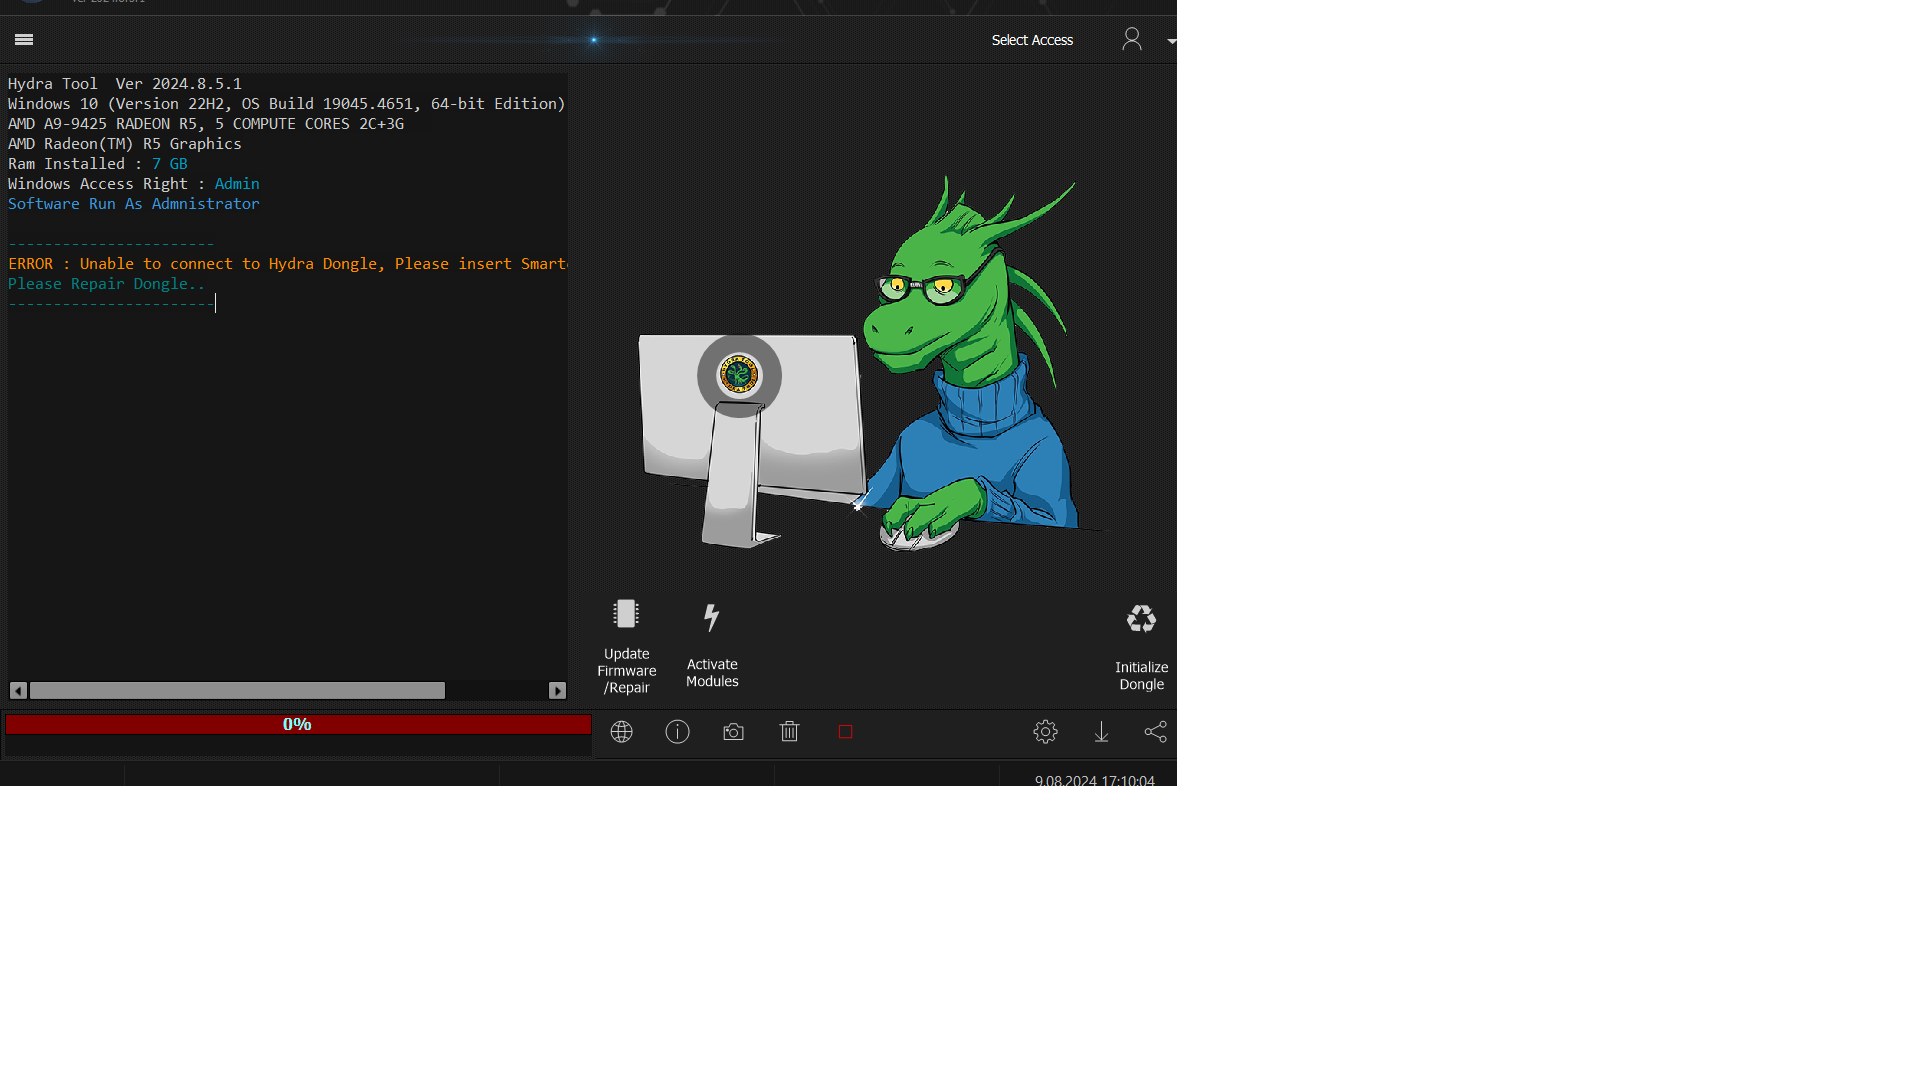Click the AMD Radeon(TM) R5 Graphics line
The image size is (1920, 1080).
tap(125, 144)
